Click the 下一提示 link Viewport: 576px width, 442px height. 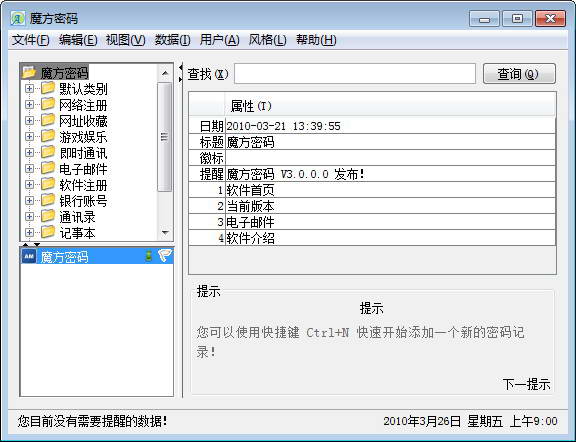[526, 384]
